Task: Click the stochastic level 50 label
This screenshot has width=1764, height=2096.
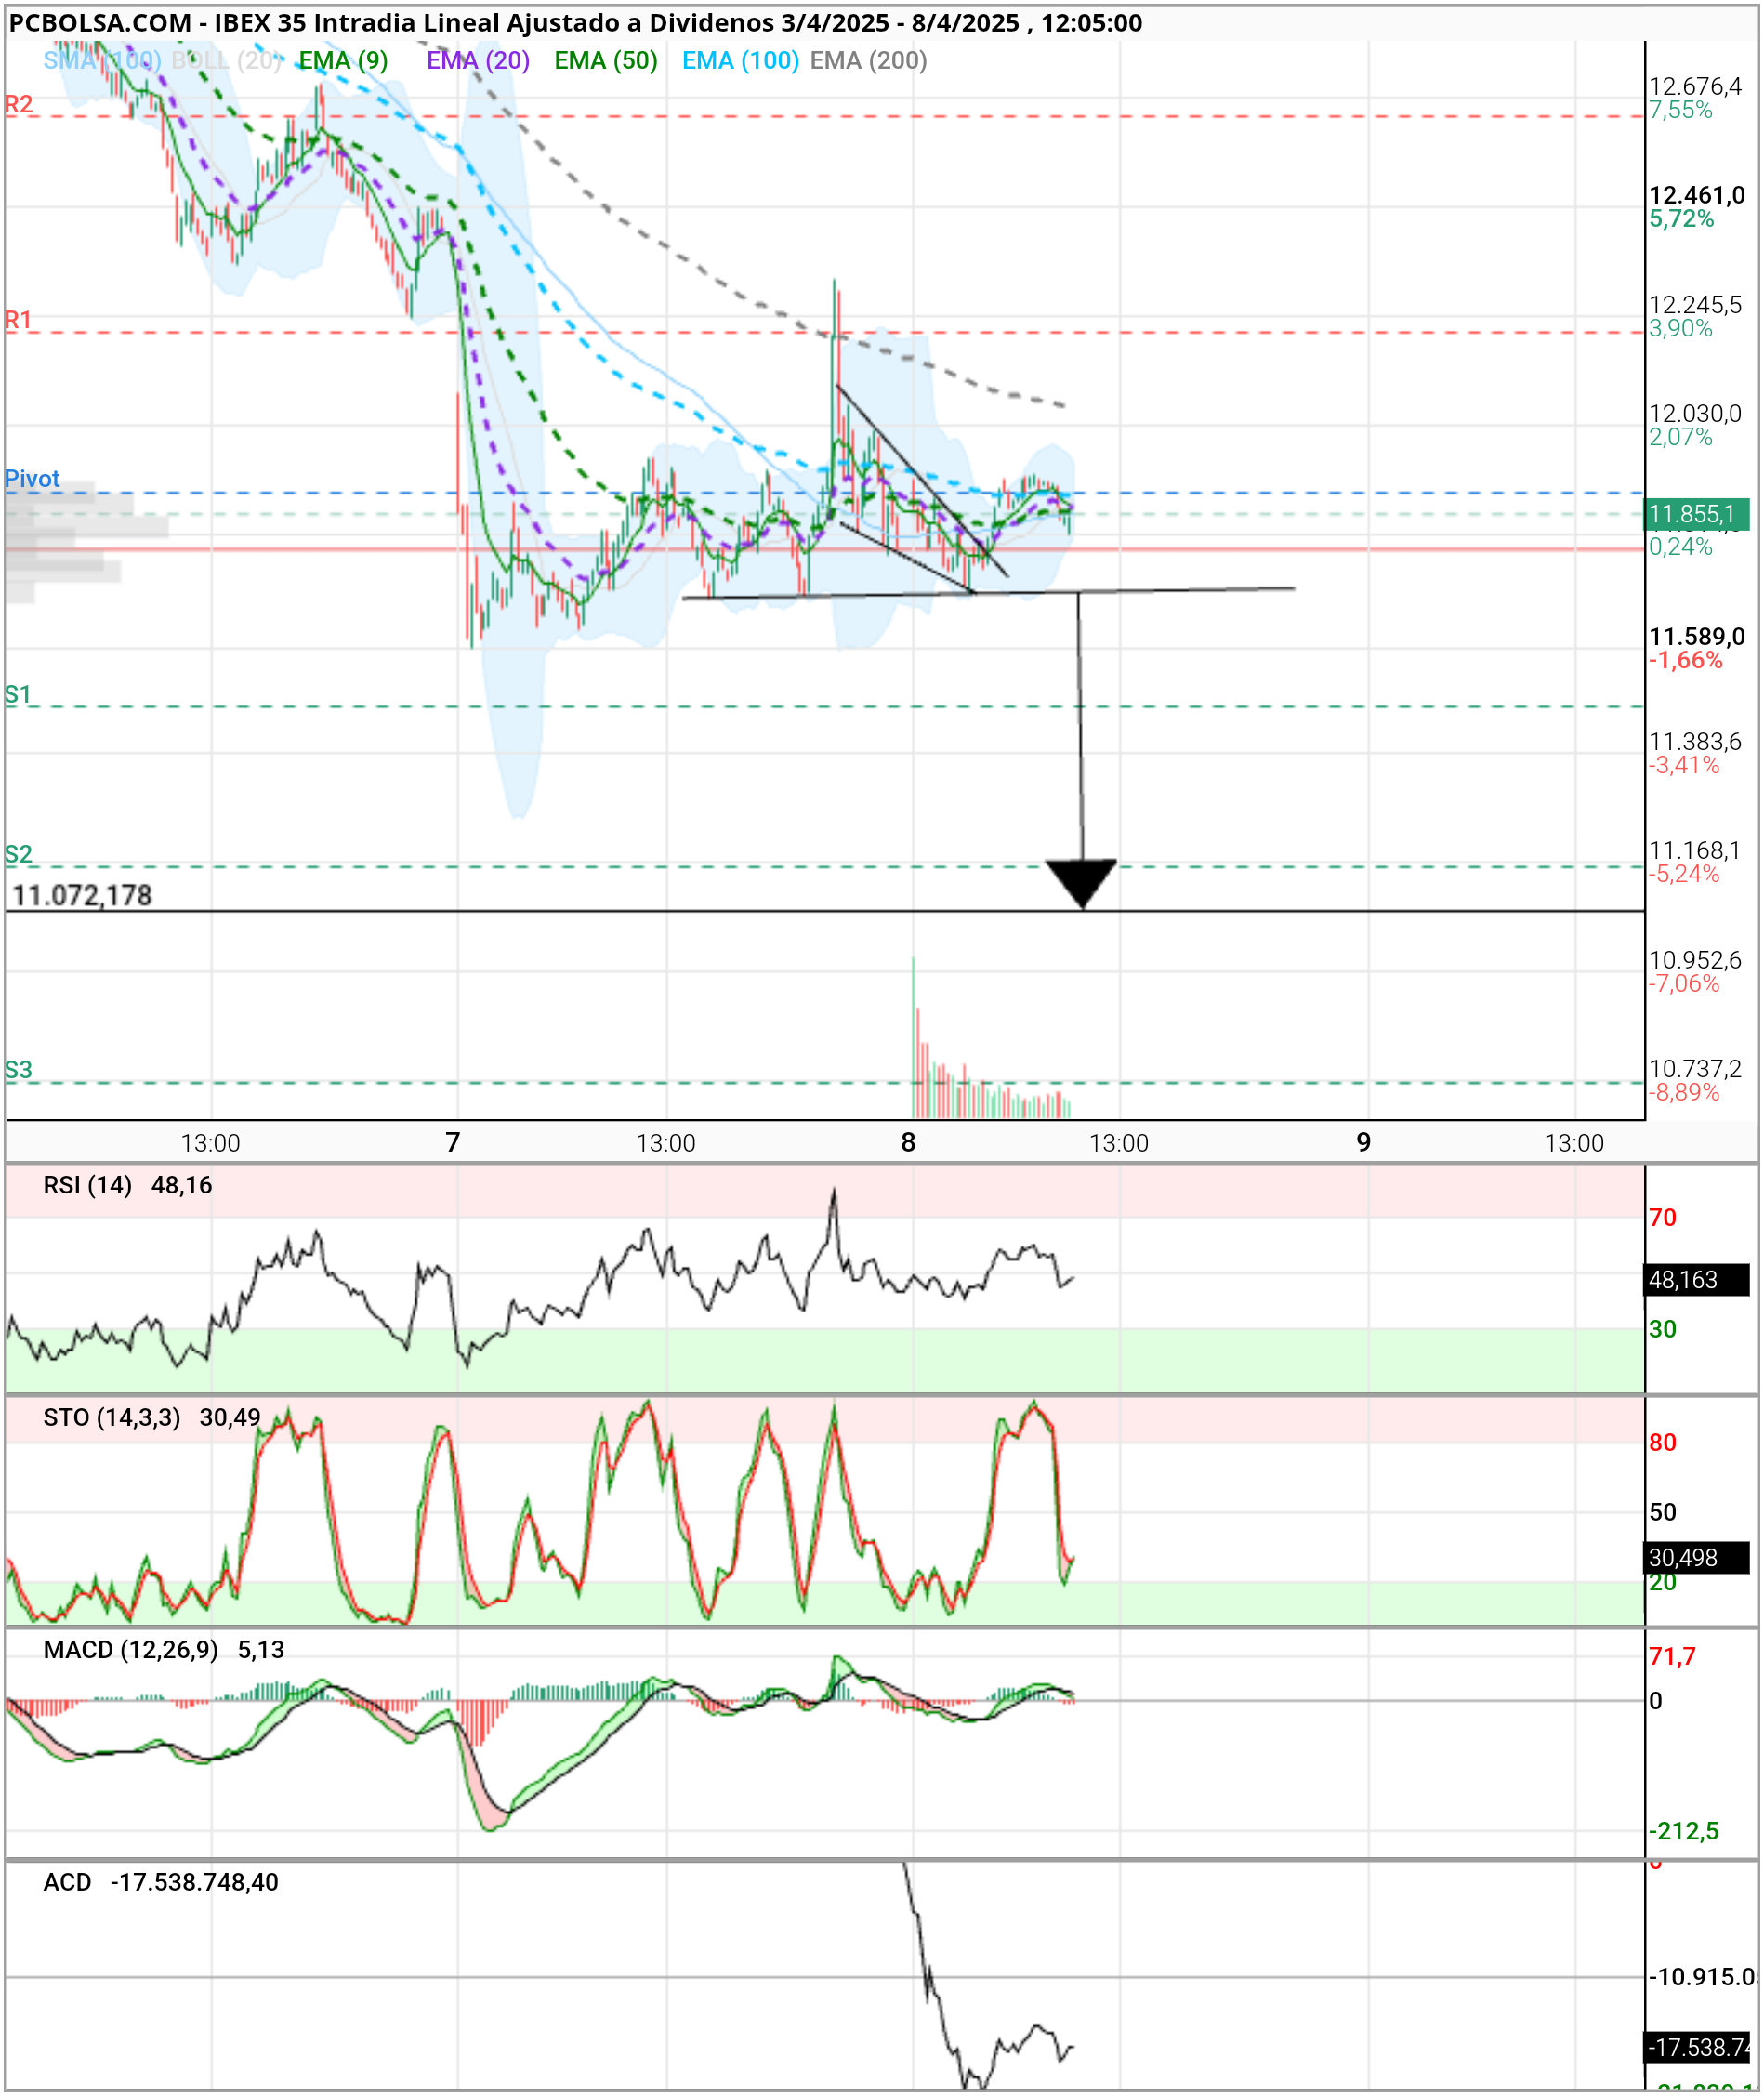Action: coord(1663,1512)
